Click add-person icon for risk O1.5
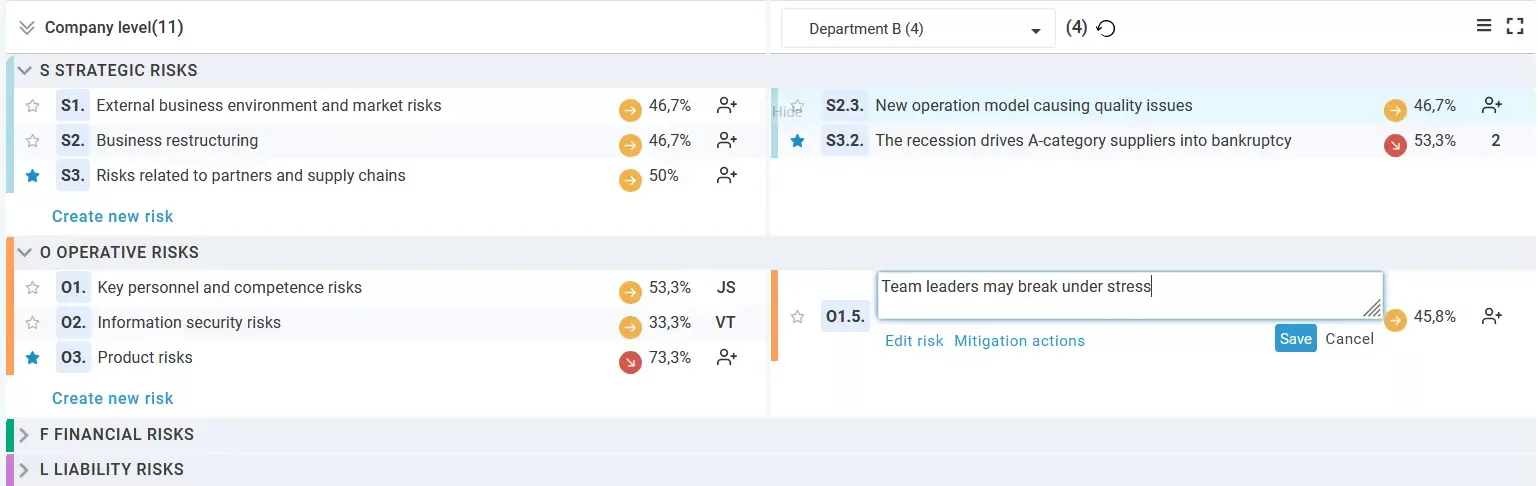The width and height of the screenshot is (1538, 486). click(x=1492, y=317)
